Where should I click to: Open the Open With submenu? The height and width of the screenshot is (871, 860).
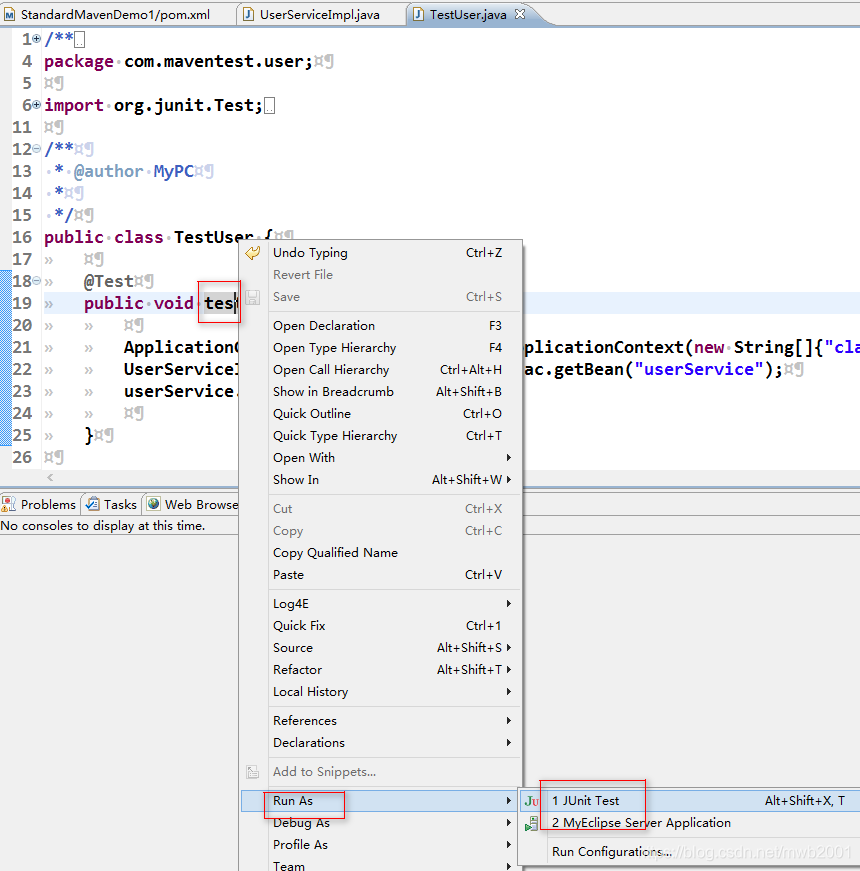(304, 457)
